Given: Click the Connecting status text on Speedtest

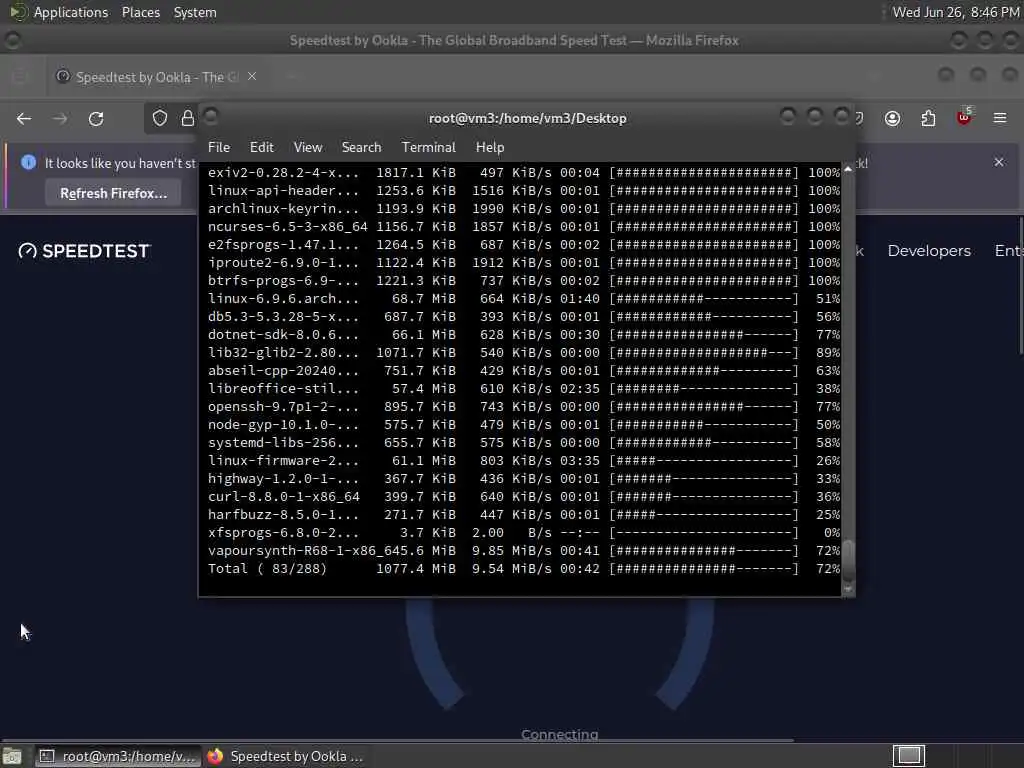Looking at the screenshot, I should (559, 735).
